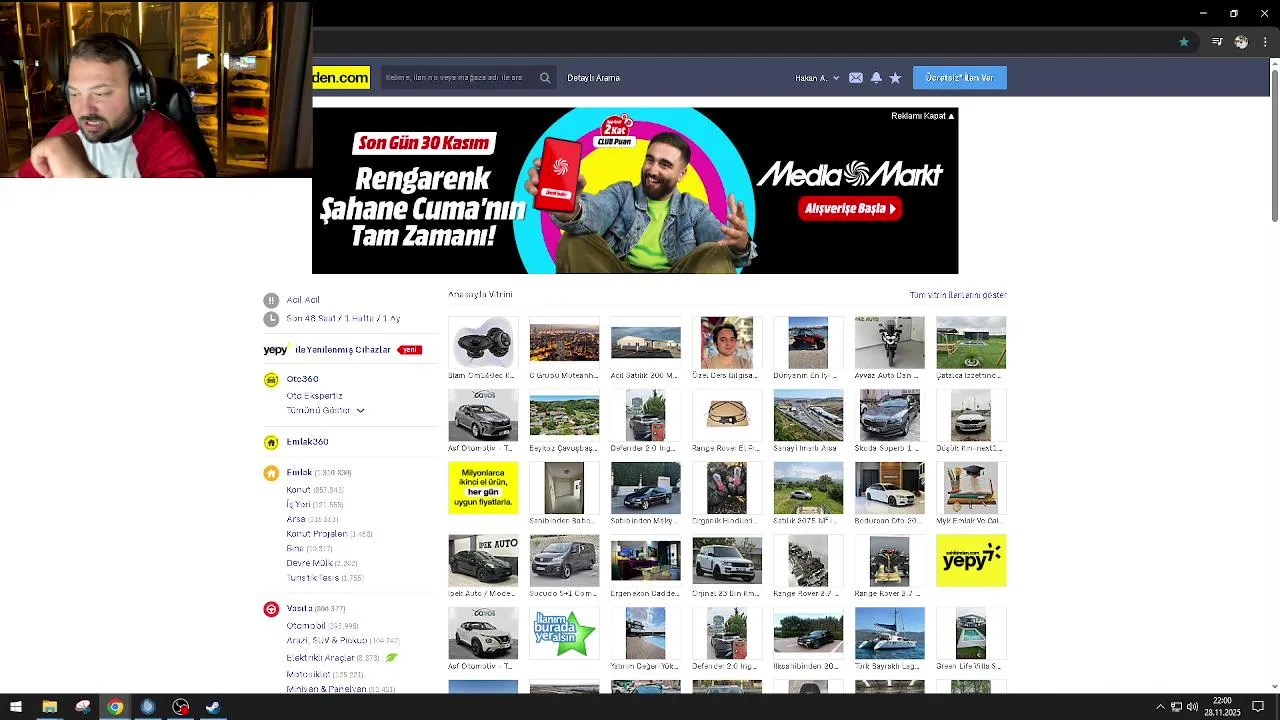Open the messages envelope icon
Image resolution: width=1280 pixels, height=720 pixels.
856,78
